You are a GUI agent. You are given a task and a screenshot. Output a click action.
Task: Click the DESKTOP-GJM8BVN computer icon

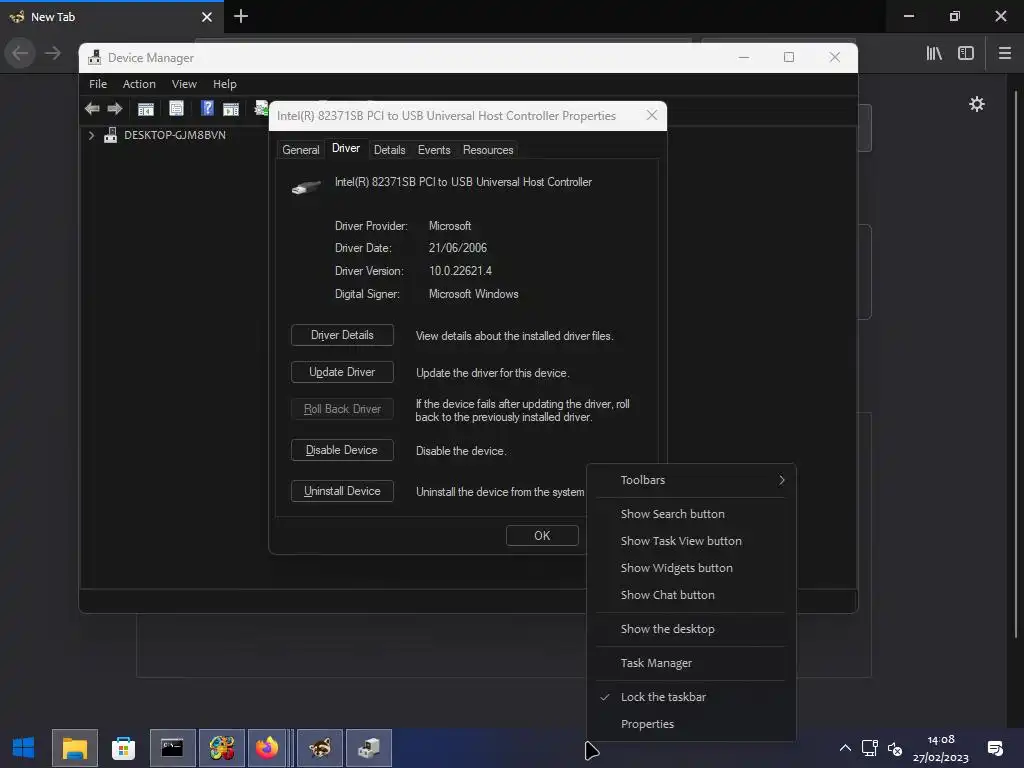(x=110, y=135)
